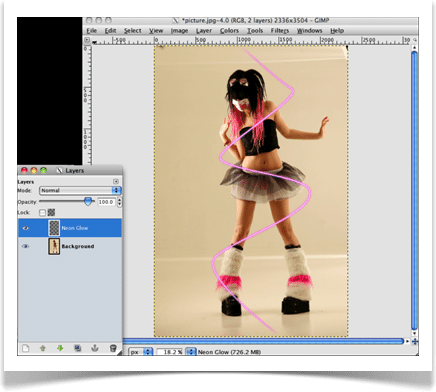This screenshot has width=436, height=392.
Task: Click the horizontal scrollbar below the canvas
Action: tap(263, 341)
